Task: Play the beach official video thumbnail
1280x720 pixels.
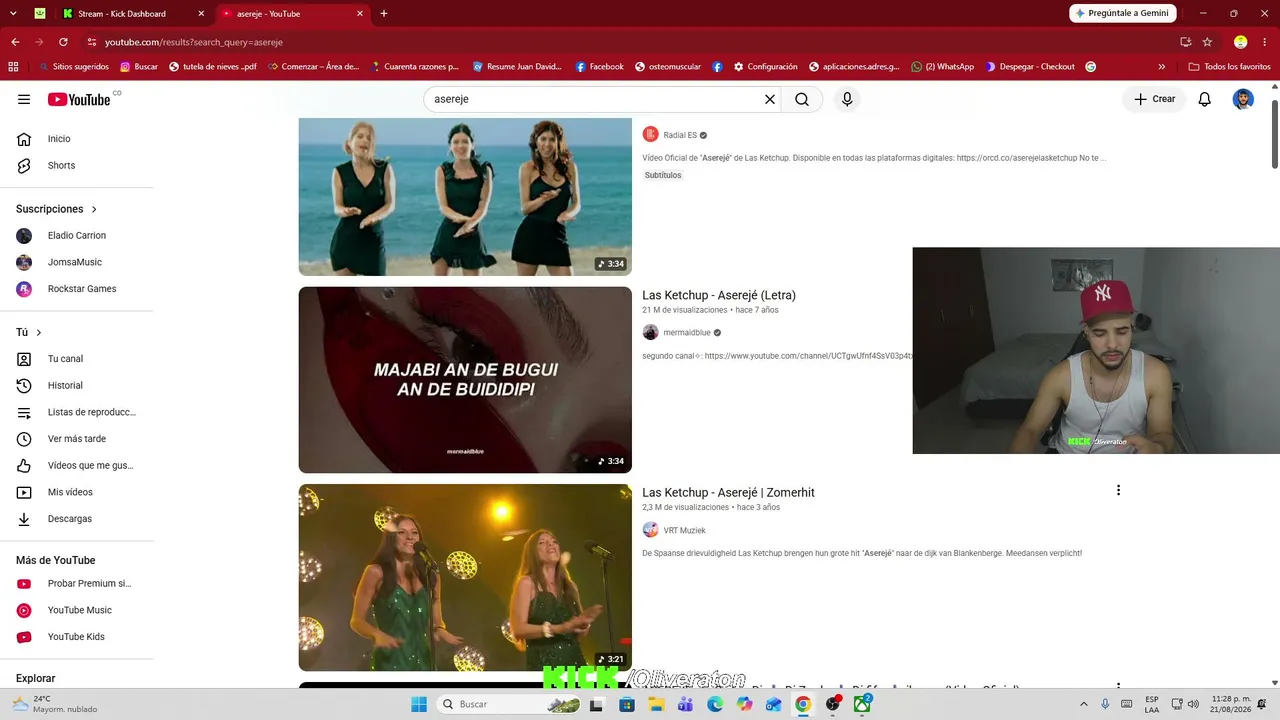Action: (x=465, y=197)
